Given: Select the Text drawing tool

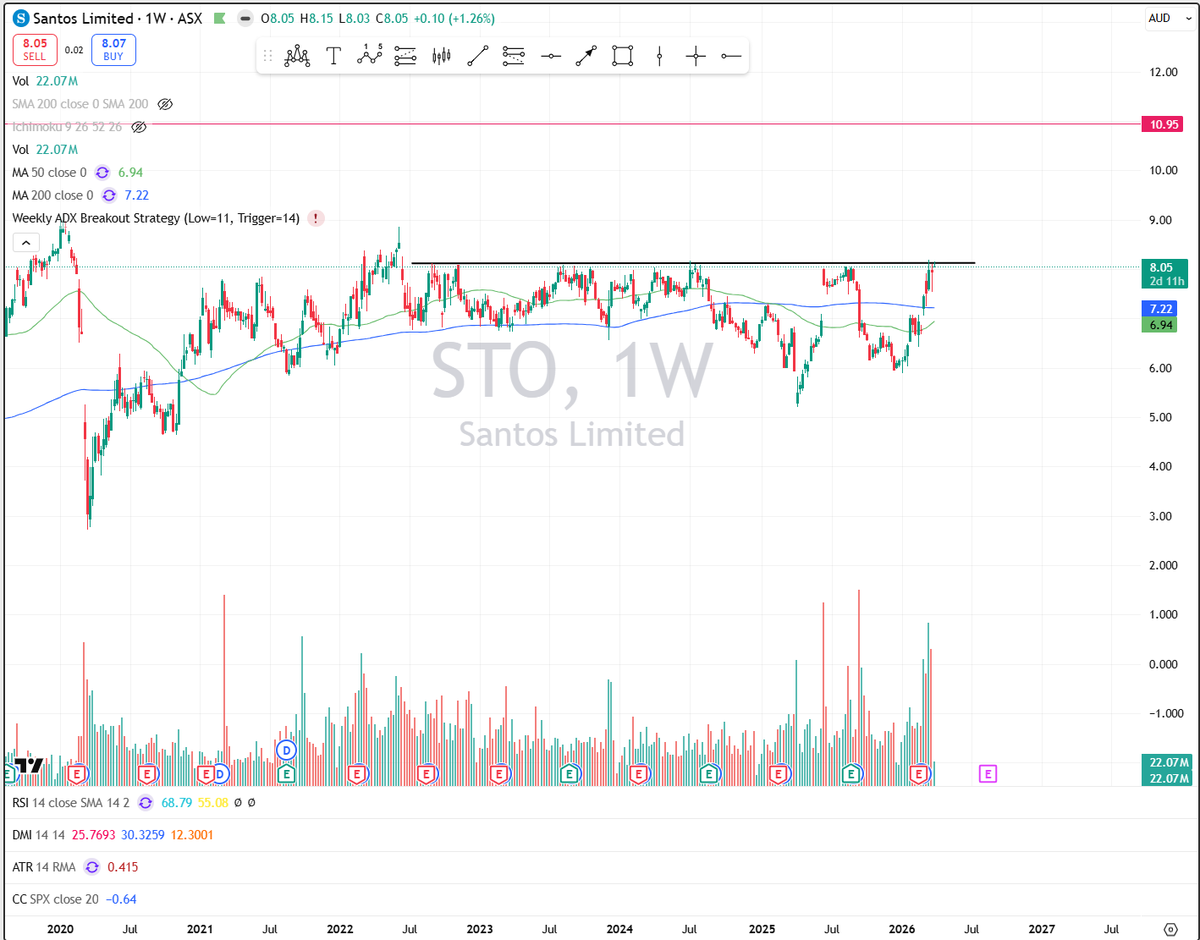Looking at the screenshot, I should [x=333, y=56].
